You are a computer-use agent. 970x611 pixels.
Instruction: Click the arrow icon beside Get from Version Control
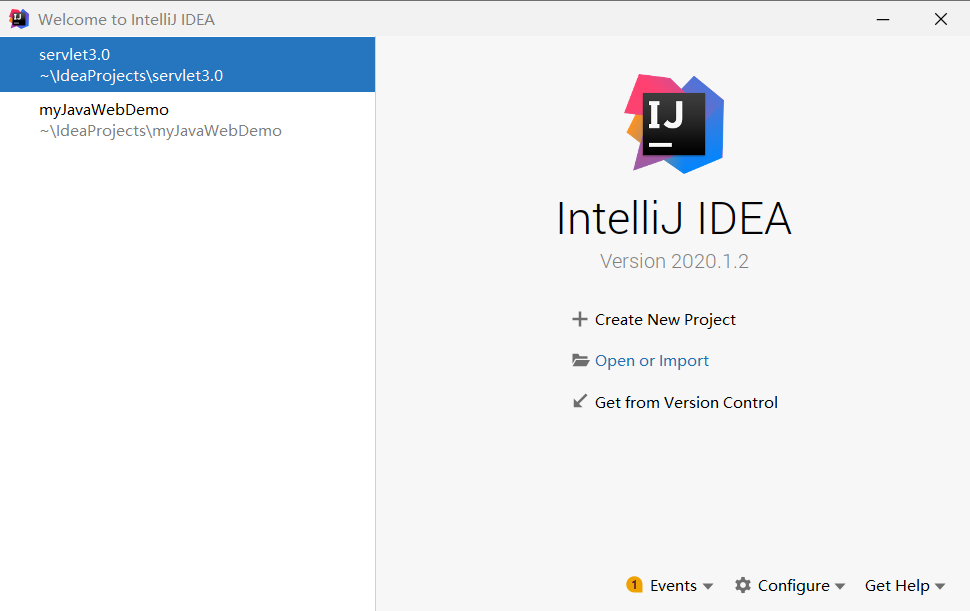[580, 401]
